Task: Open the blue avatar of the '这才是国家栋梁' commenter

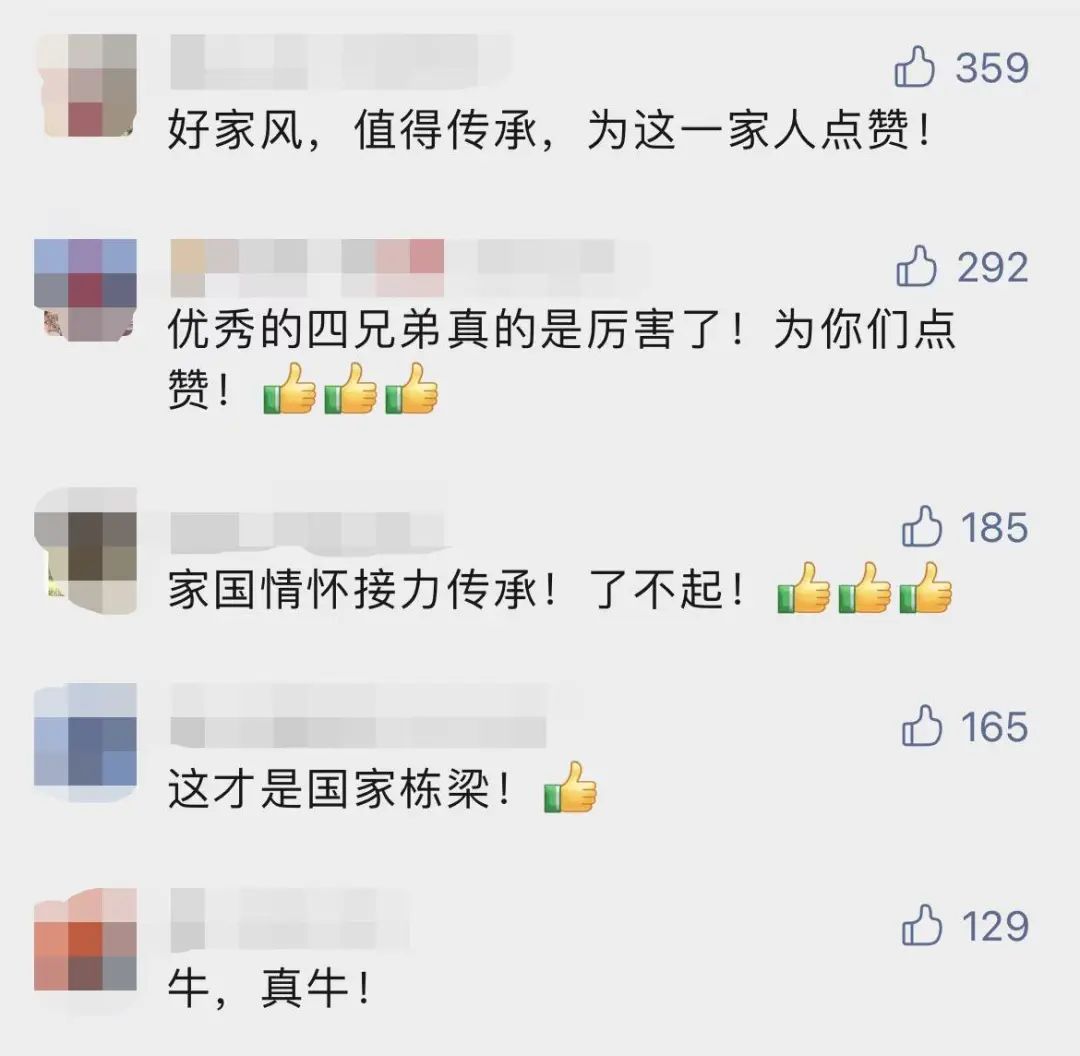Action: pyautogui.click(x=86, y=743)
